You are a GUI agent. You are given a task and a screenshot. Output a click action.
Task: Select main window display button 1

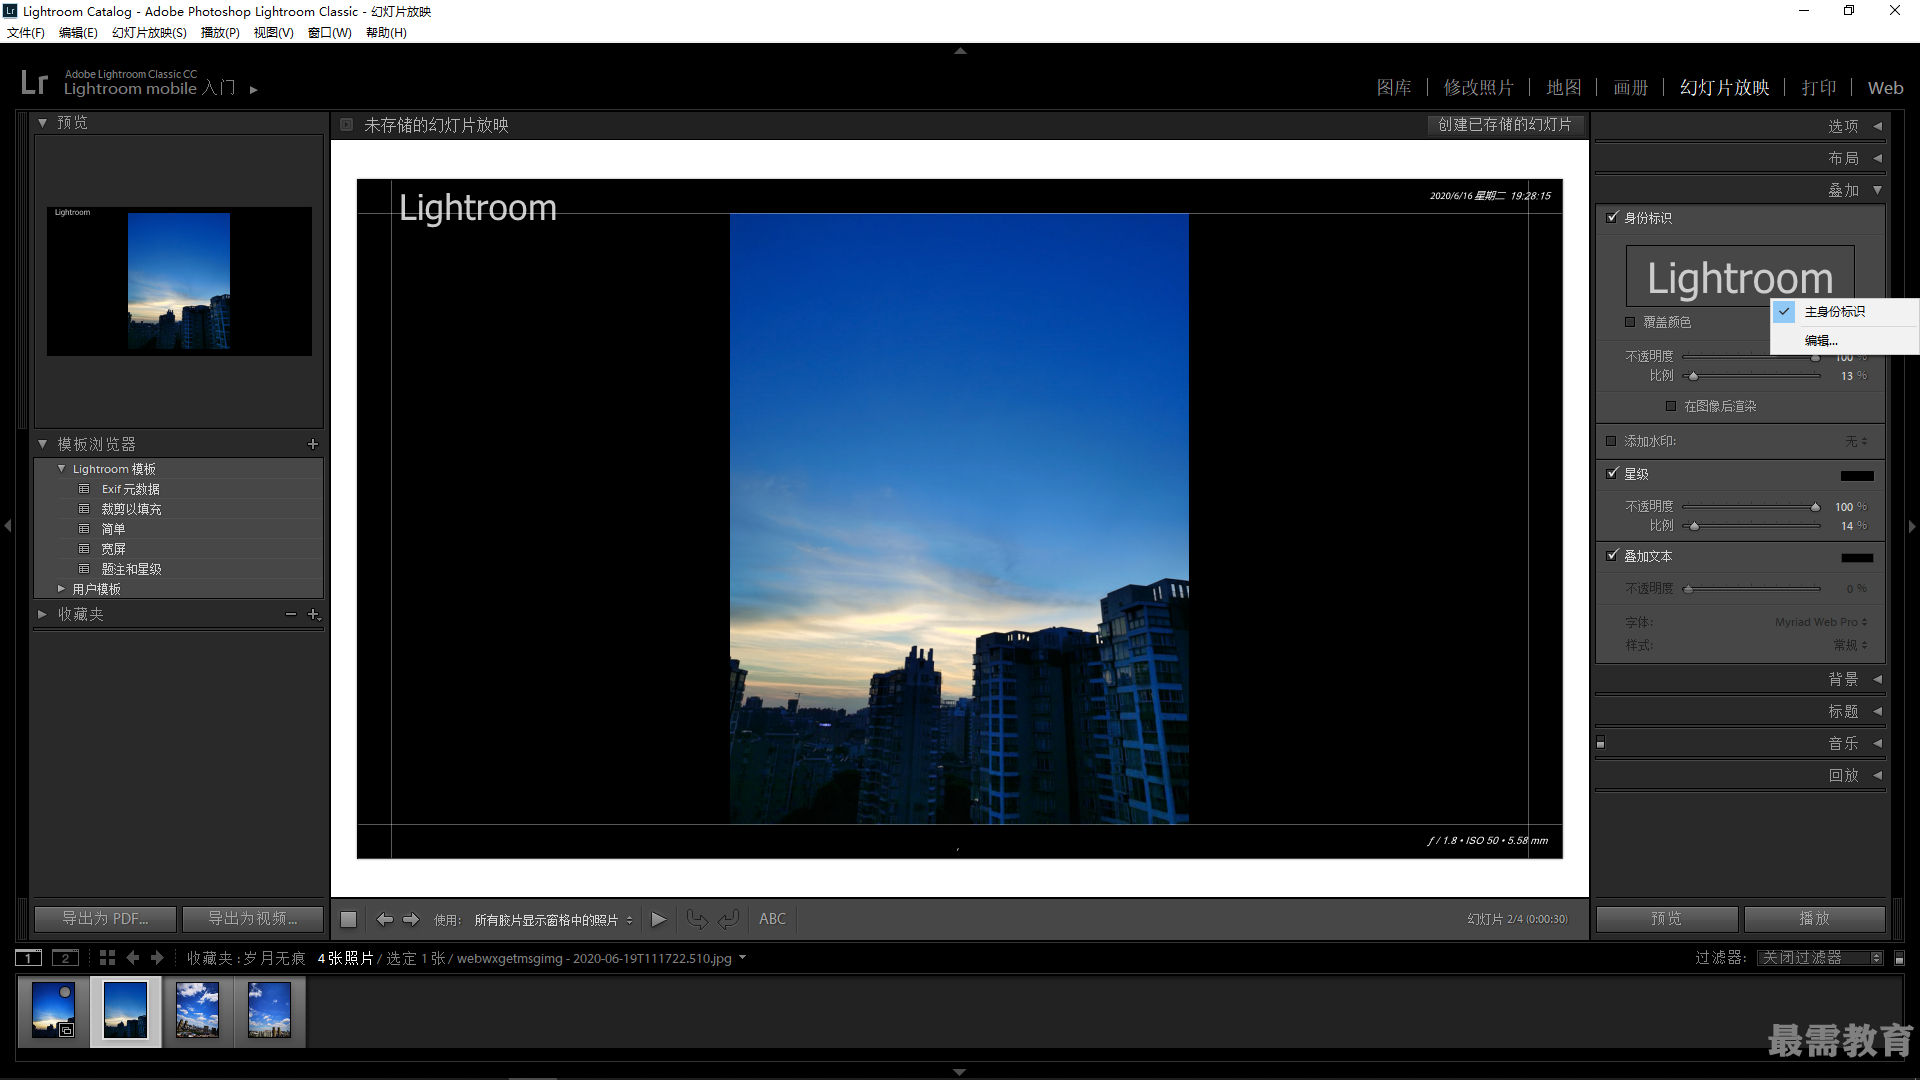29,958
